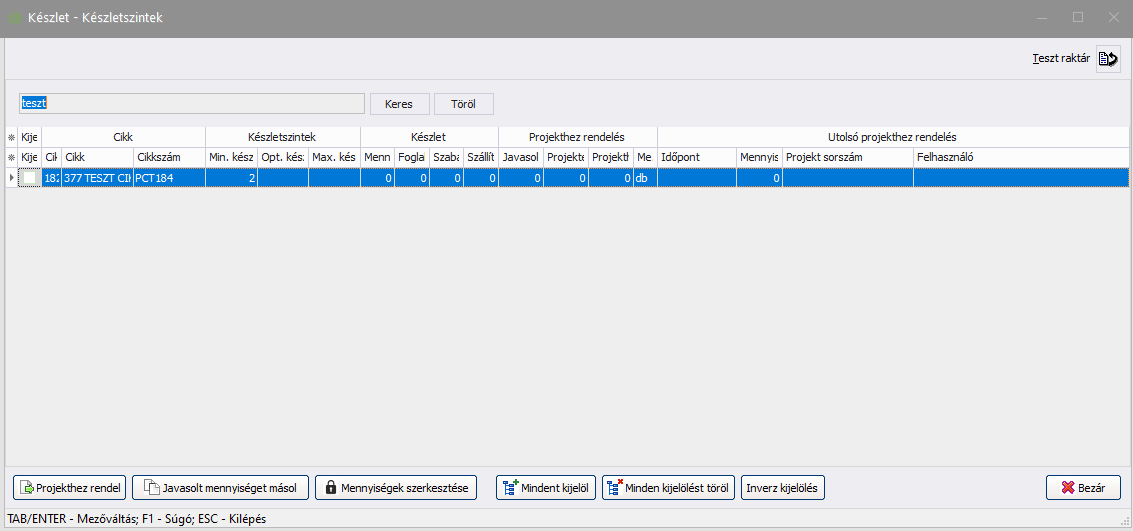This screenshot has height=531, width=1133.
Task: Select the Min. készlet cell showing 2
Action: [230, 177]
